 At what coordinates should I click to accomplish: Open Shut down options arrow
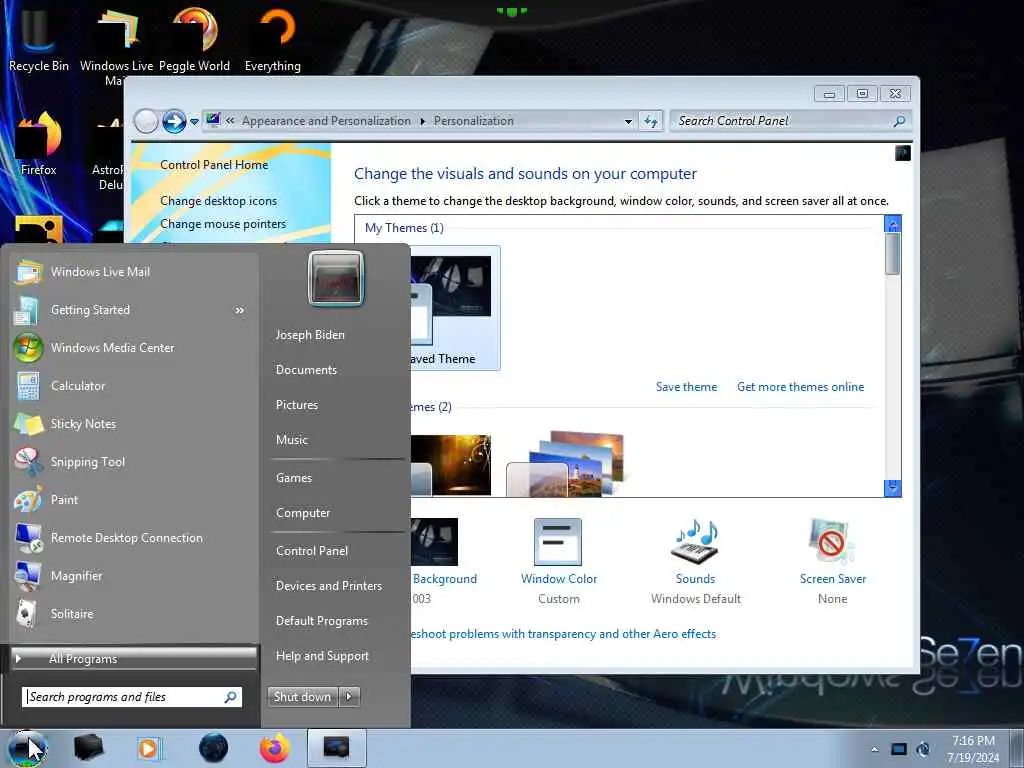[x=349, y=697]
